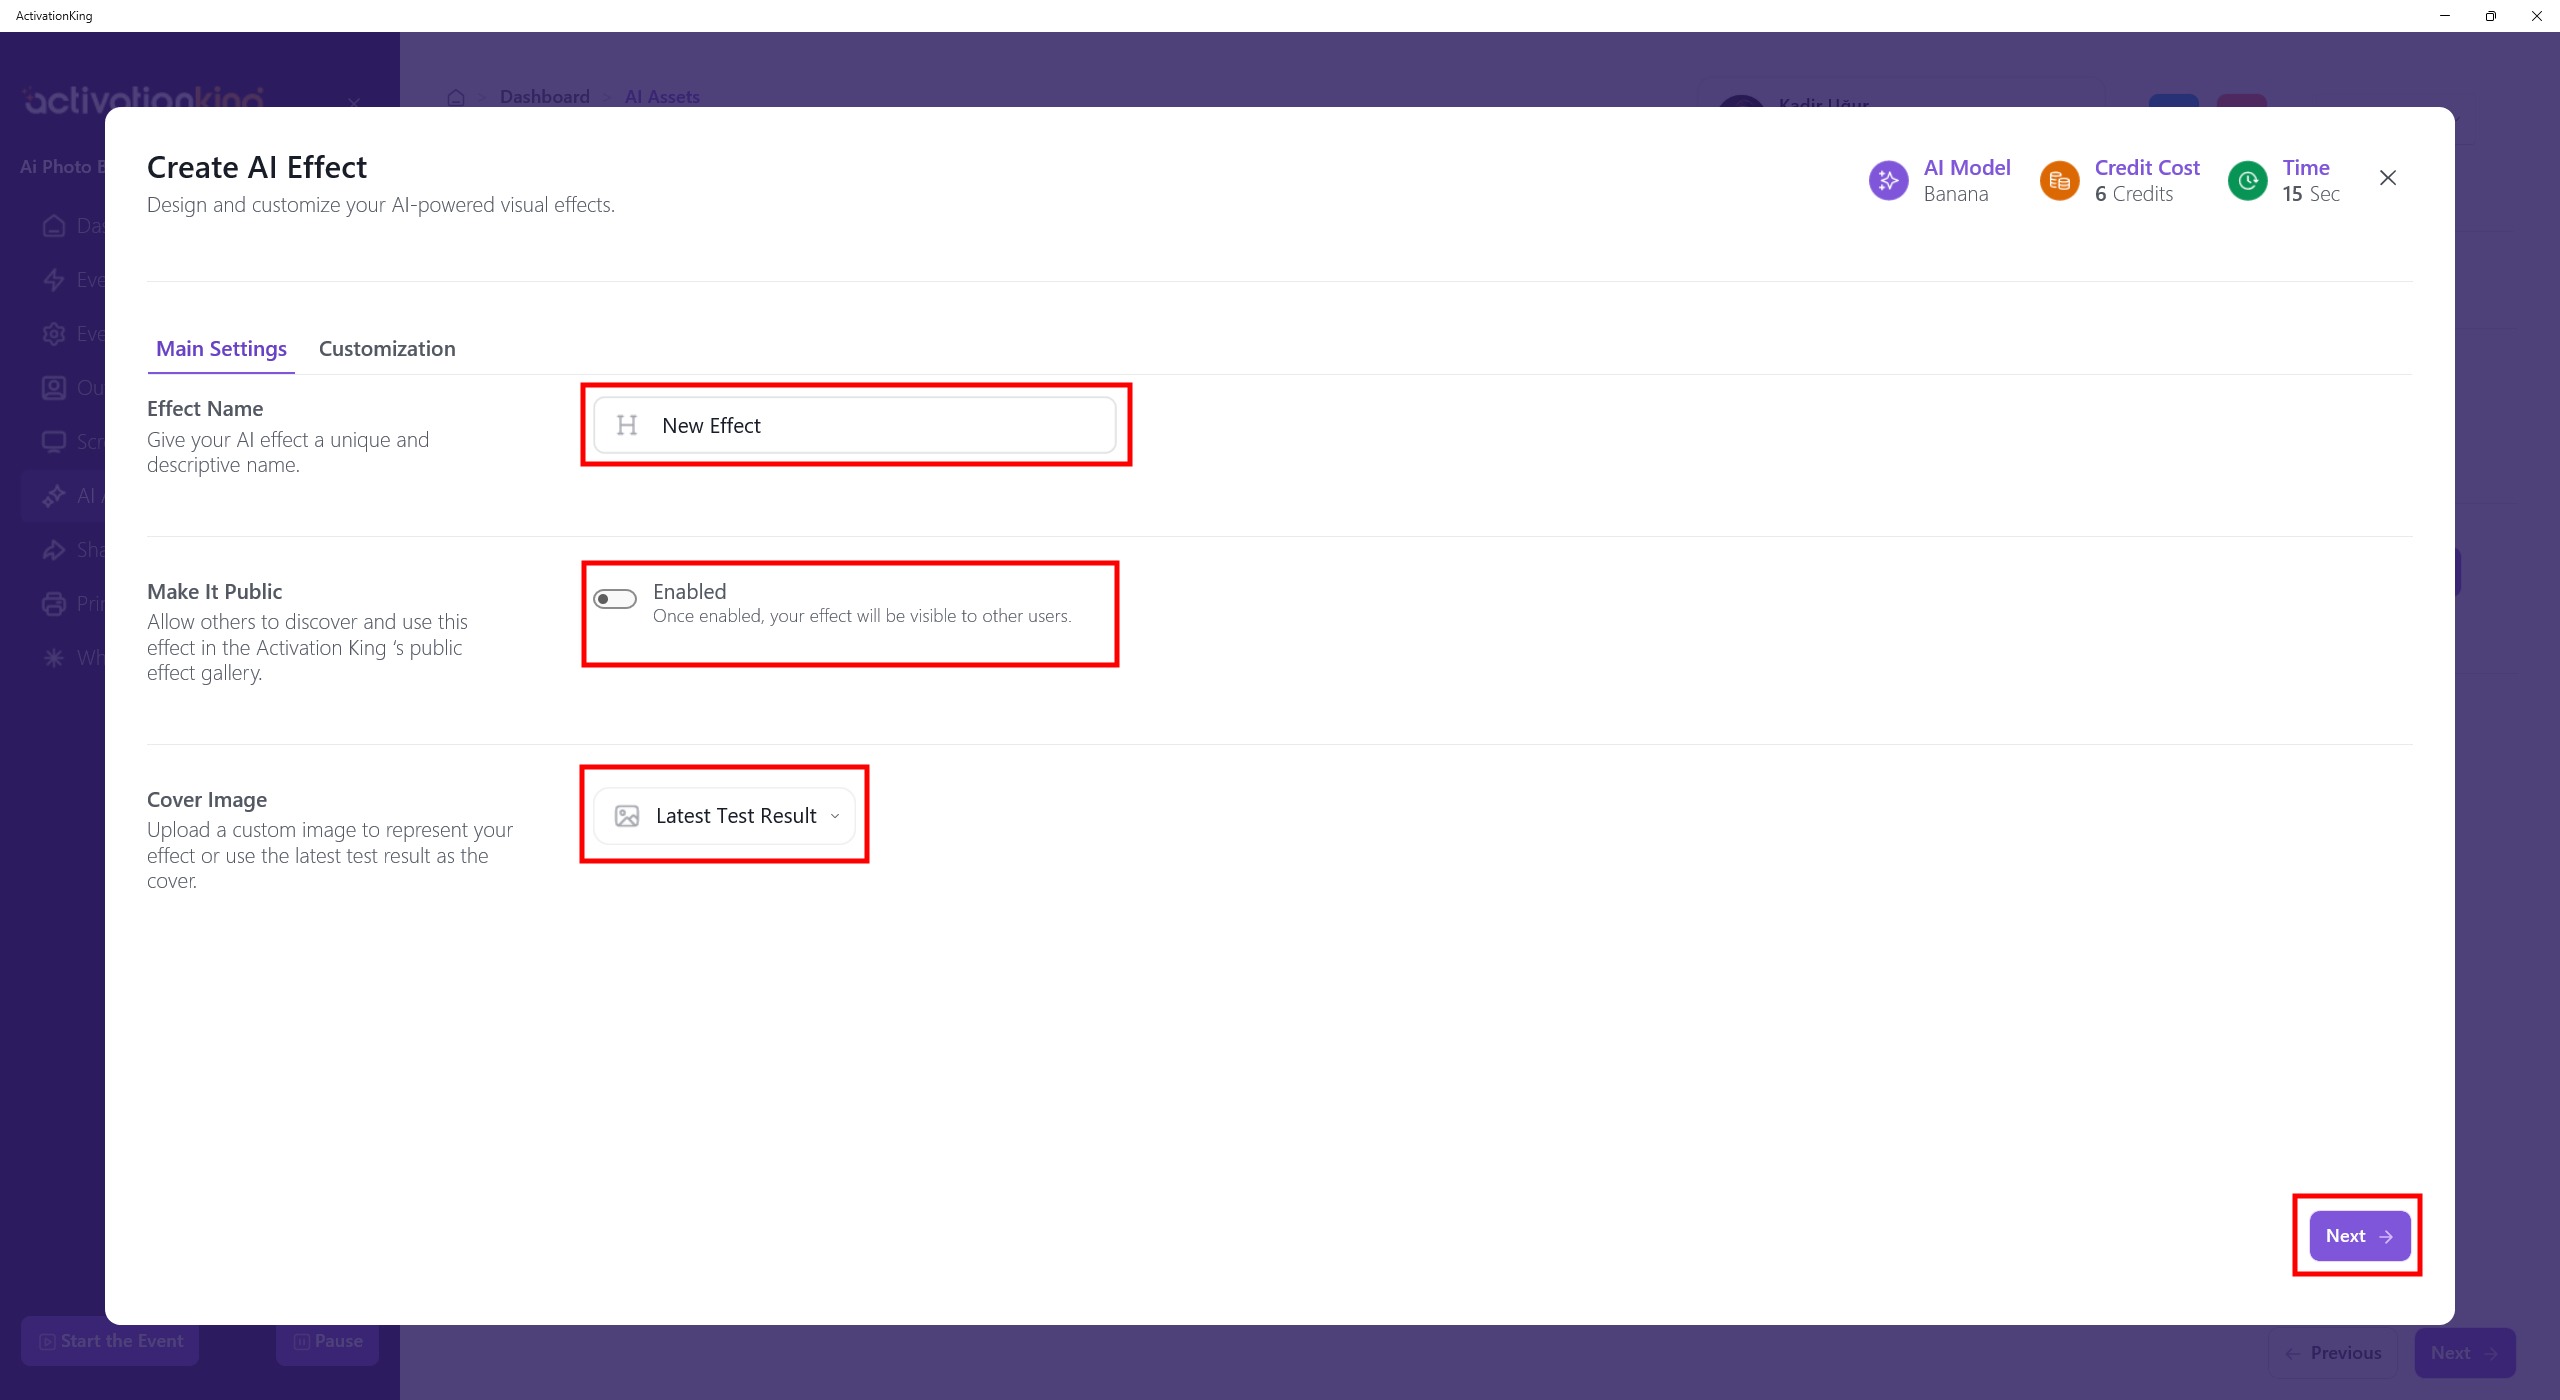Screen dimensions: 2560x1400
Task: Click the printer icon in sidebar
Action: coord(54,604)
